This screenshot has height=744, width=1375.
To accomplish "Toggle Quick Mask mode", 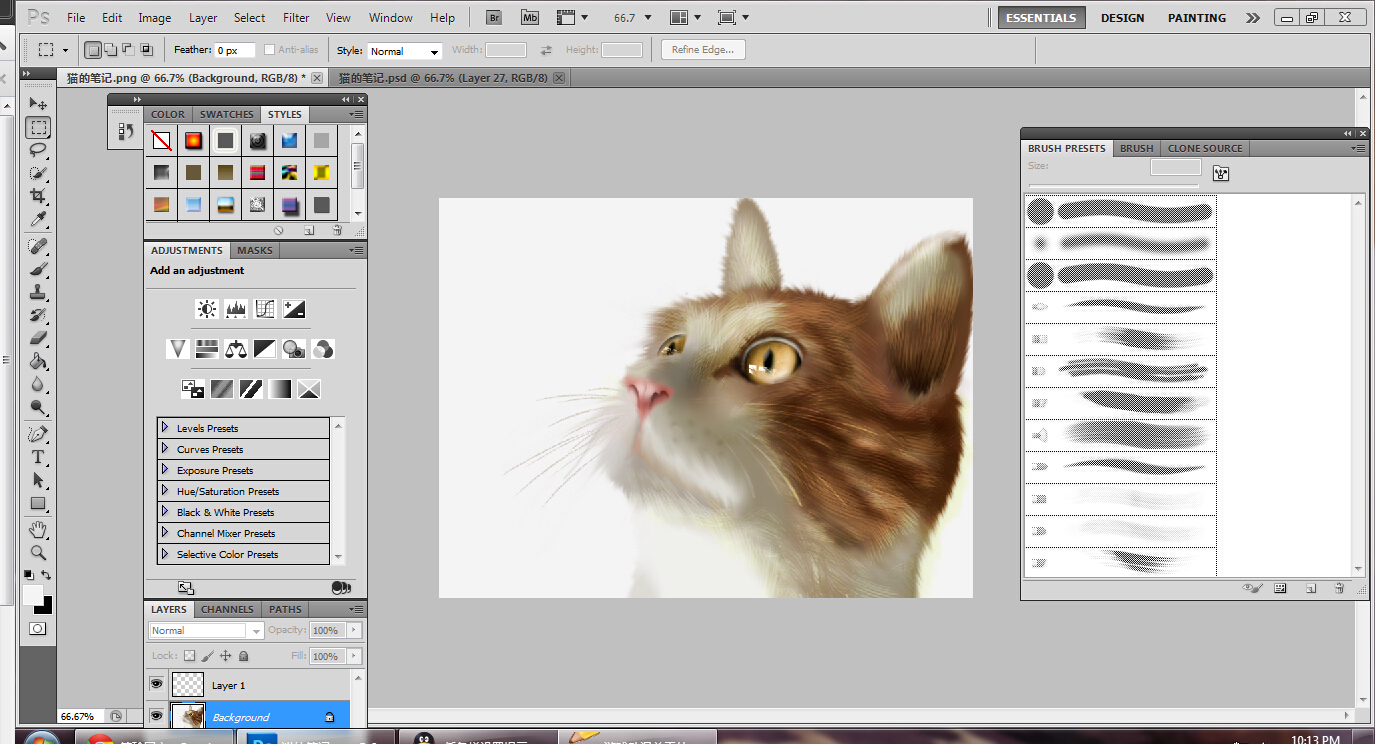I will (38, 628).
